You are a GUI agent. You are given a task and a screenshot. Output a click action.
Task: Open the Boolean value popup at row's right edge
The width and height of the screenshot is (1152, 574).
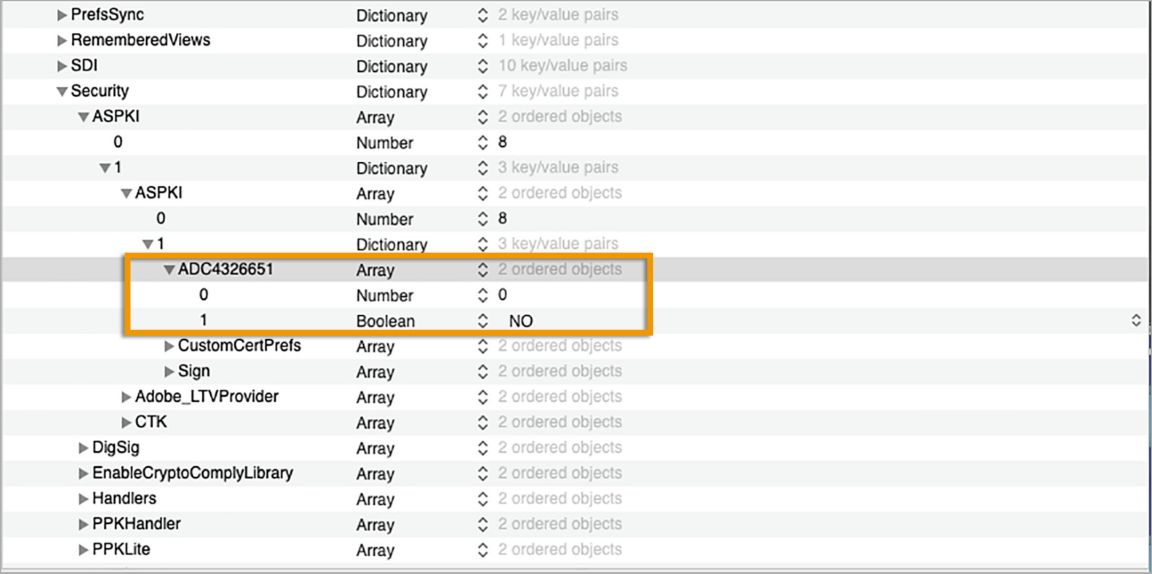coord(1135,321)
